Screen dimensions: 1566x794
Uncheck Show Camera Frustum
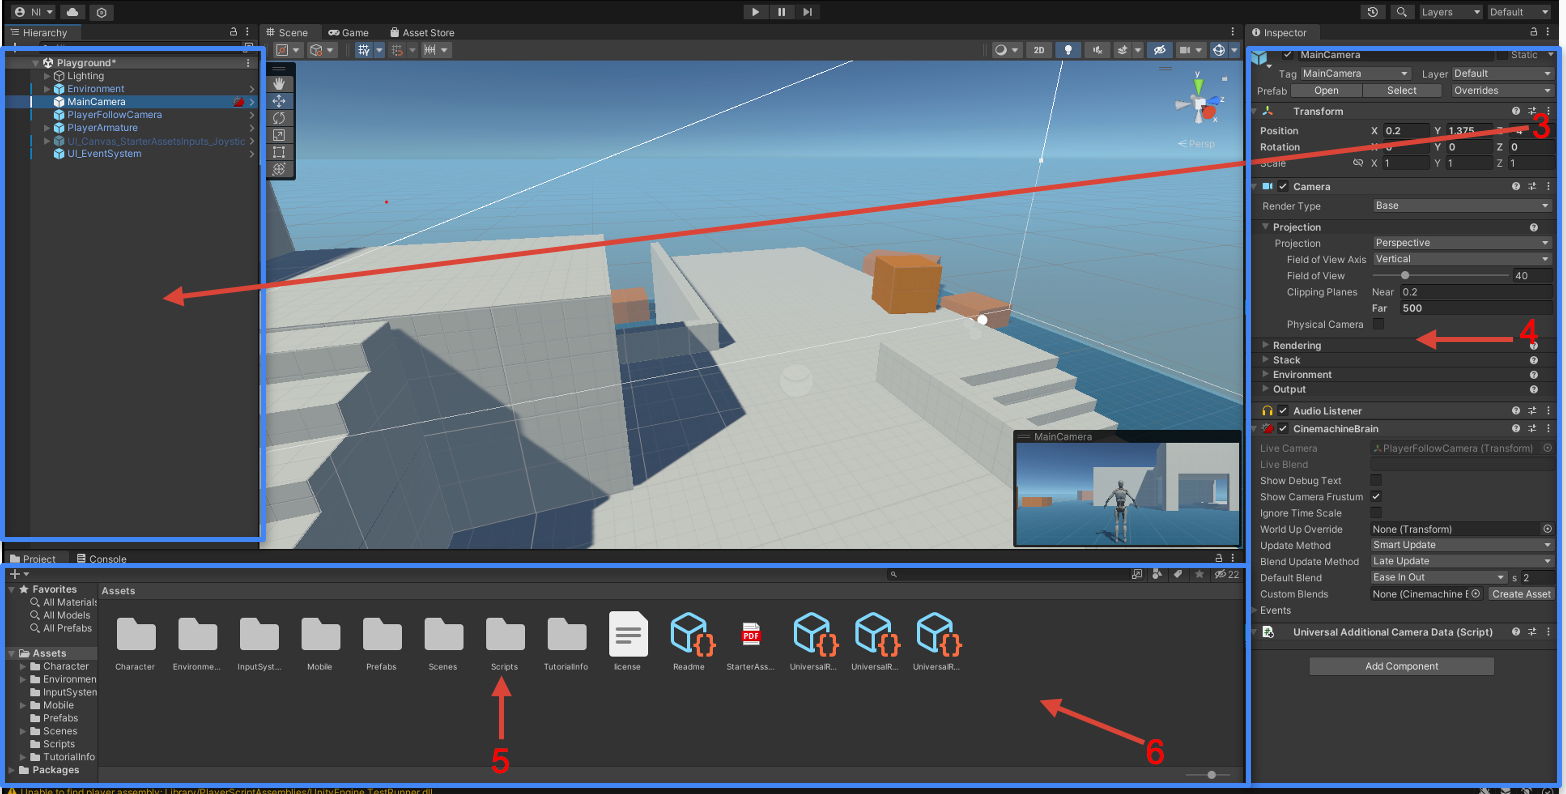click(1376, 497)
